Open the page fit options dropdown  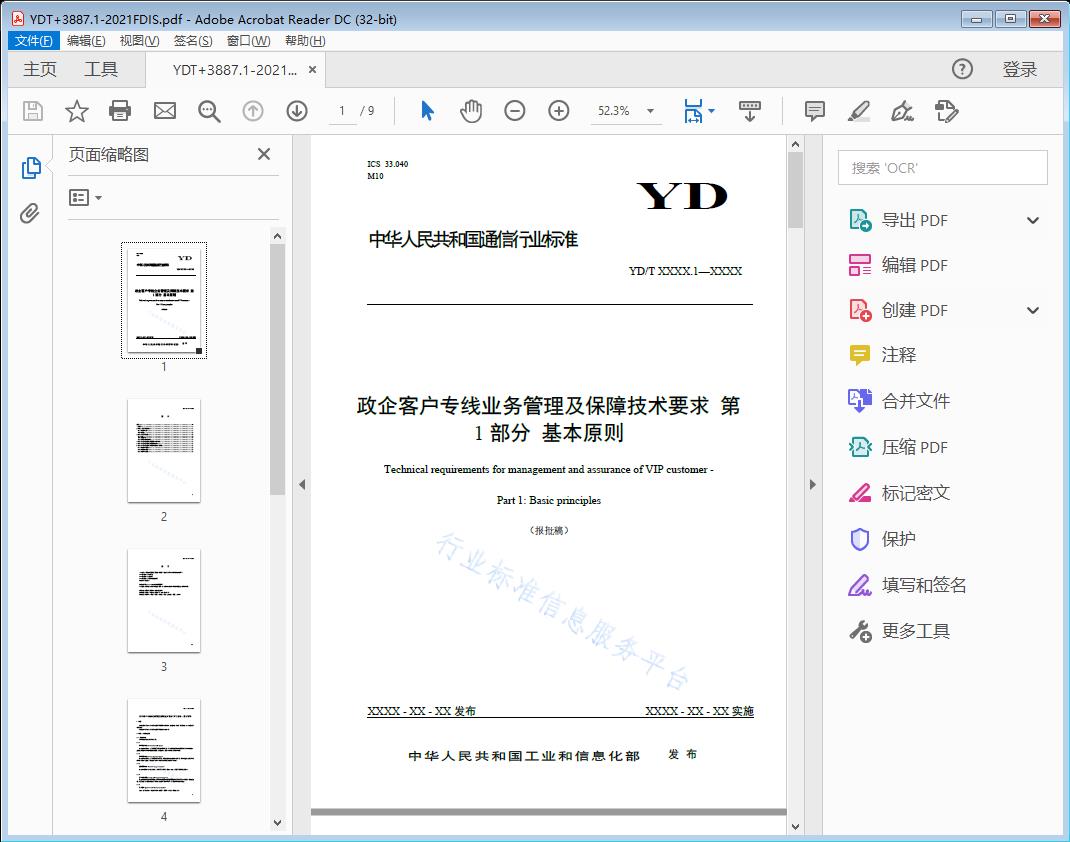[698, 111]
